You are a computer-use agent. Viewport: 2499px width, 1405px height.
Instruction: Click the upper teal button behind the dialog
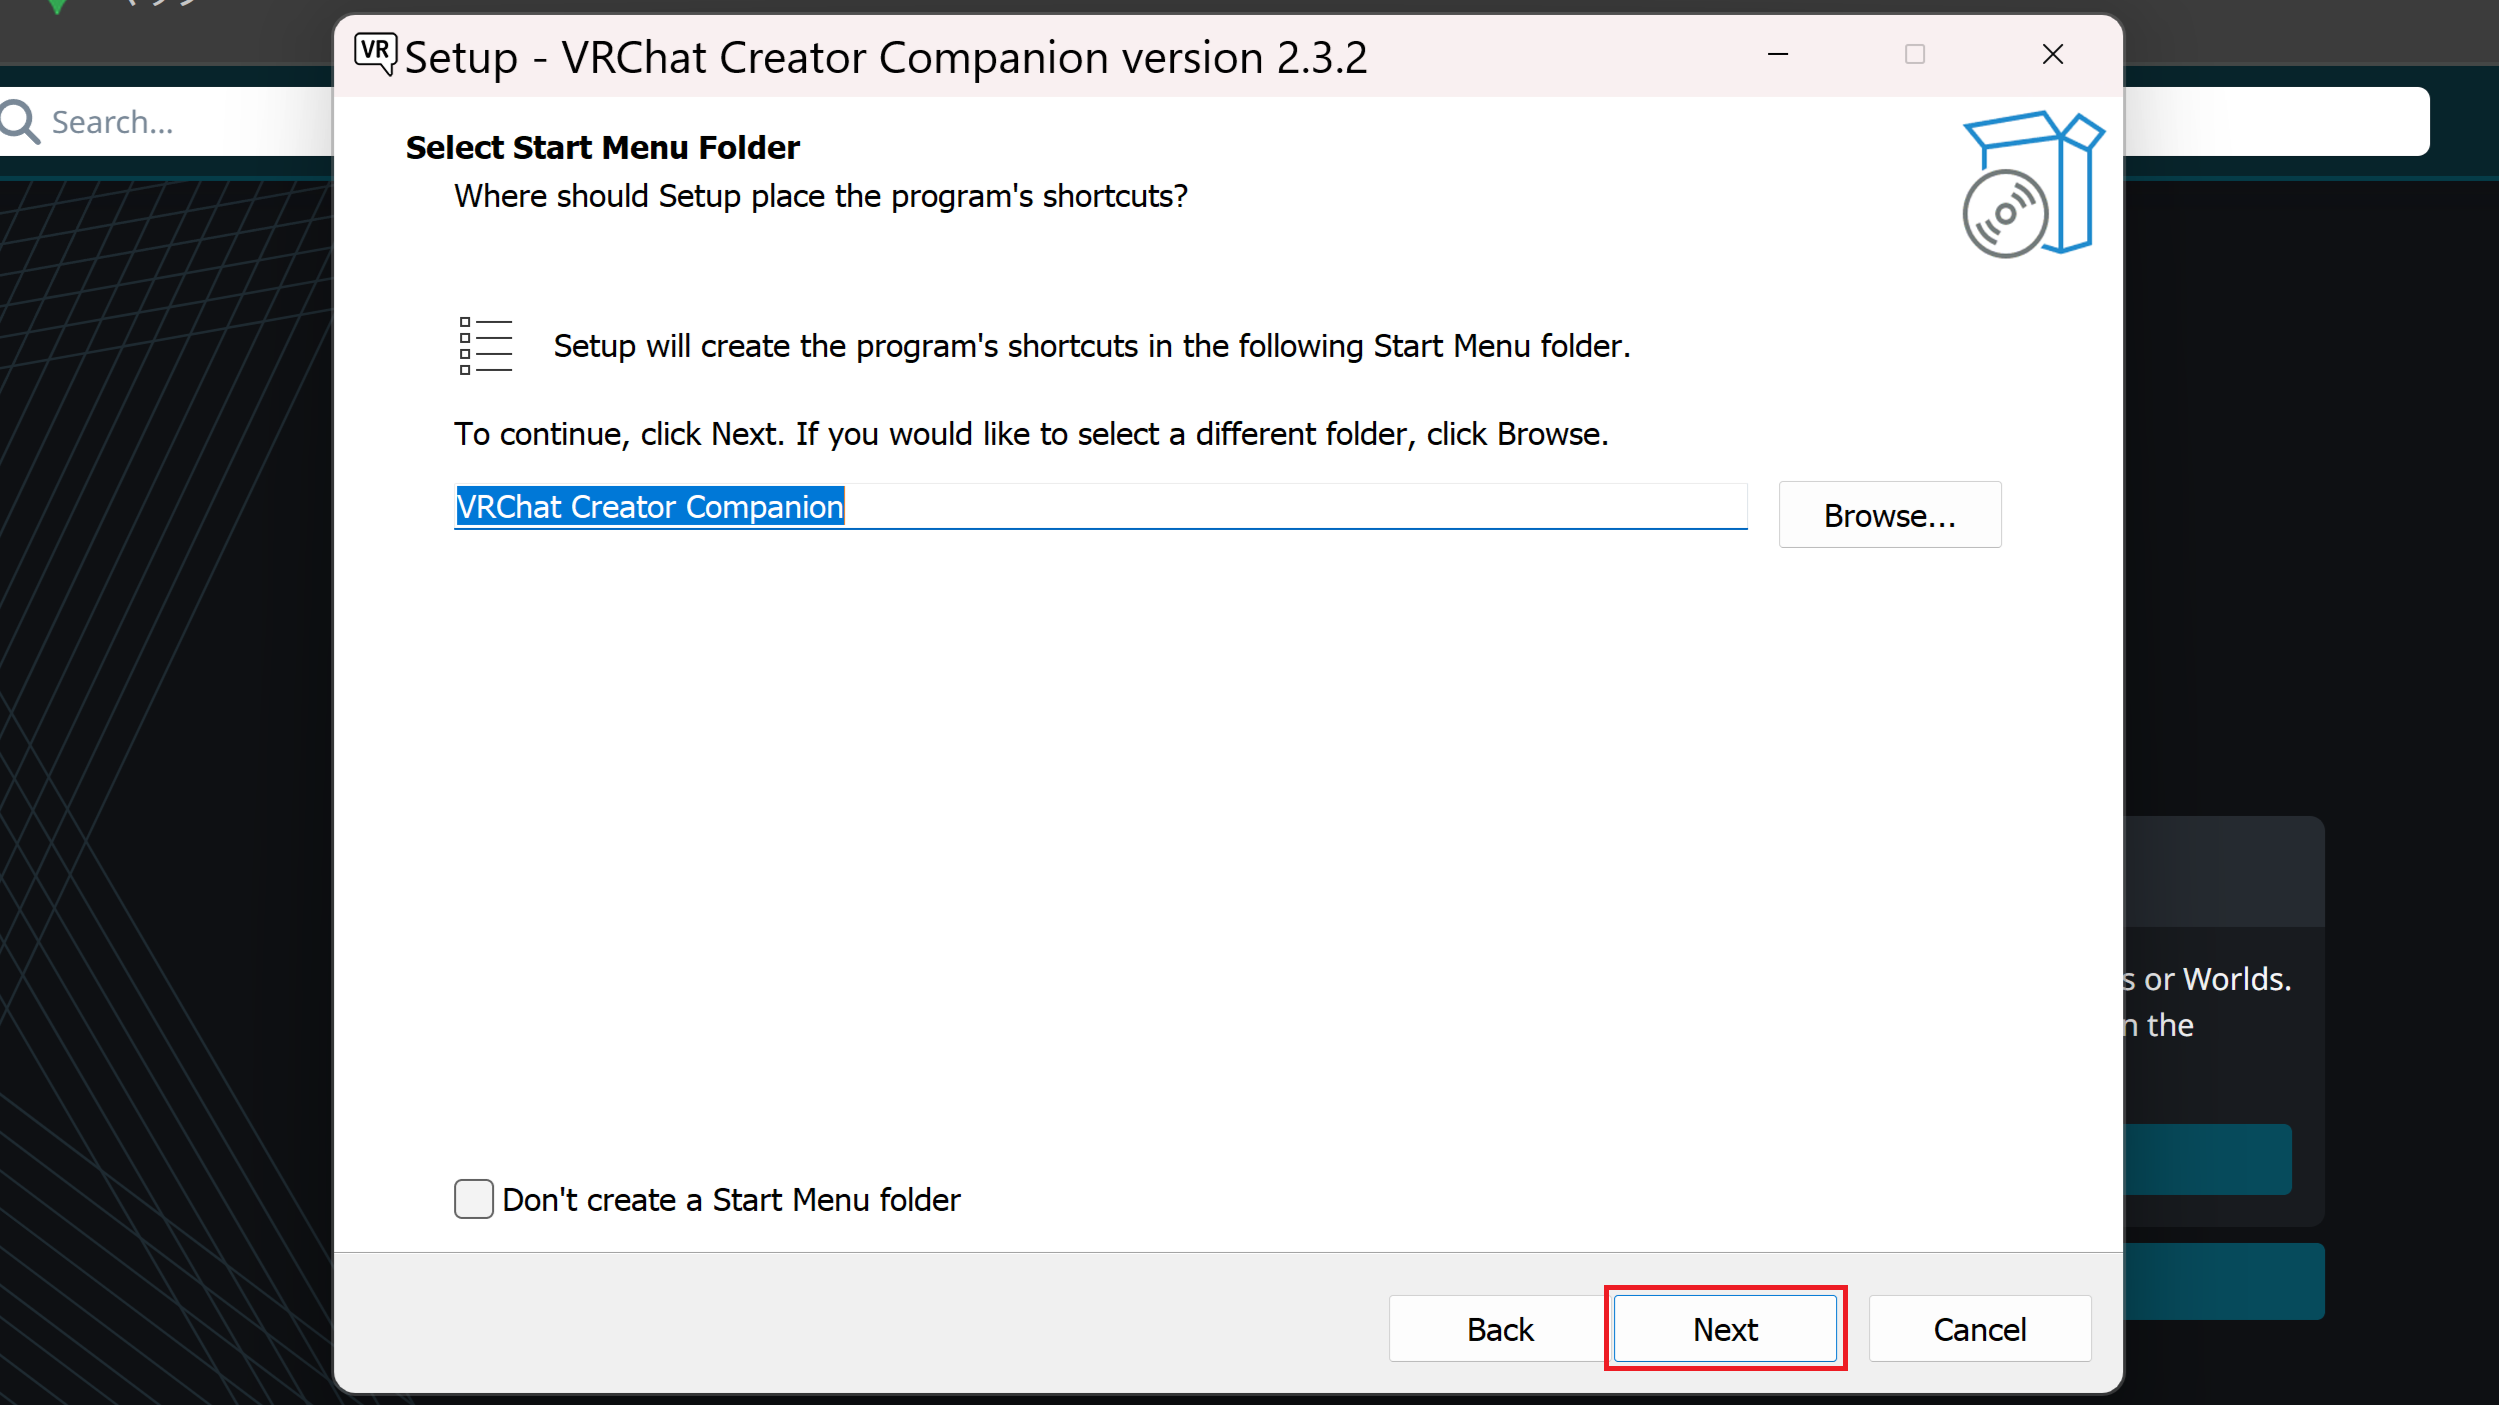coord(2207,1159)
